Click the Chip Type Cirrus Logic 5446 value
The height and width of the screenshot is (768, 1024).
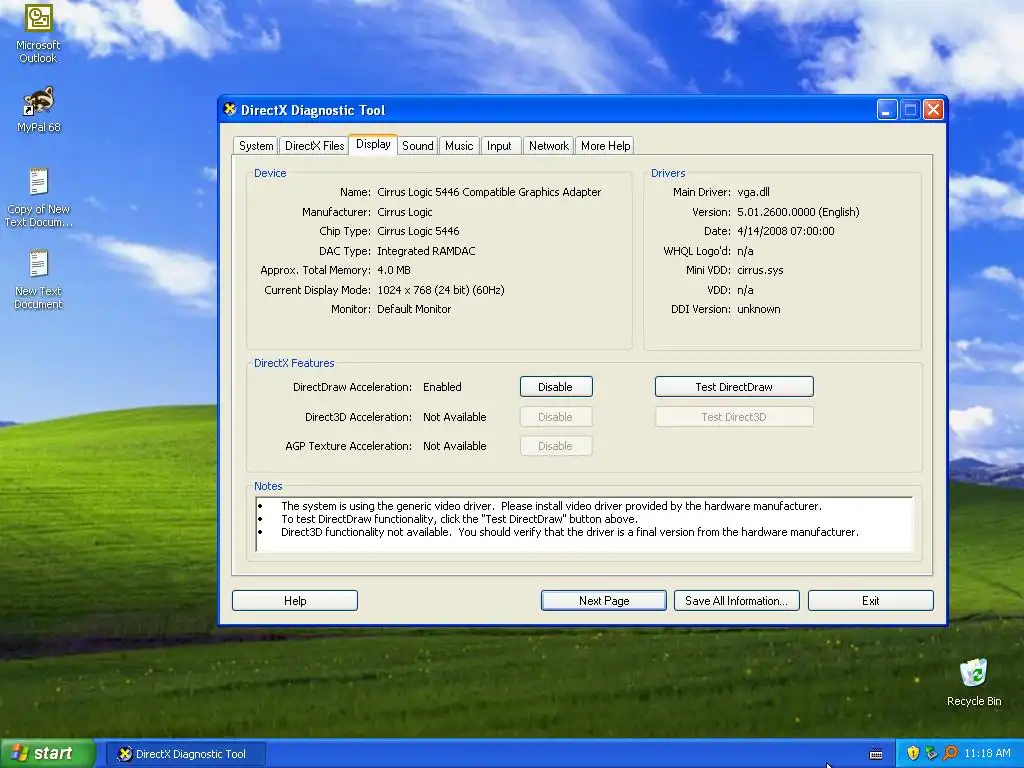coord(418,231)
